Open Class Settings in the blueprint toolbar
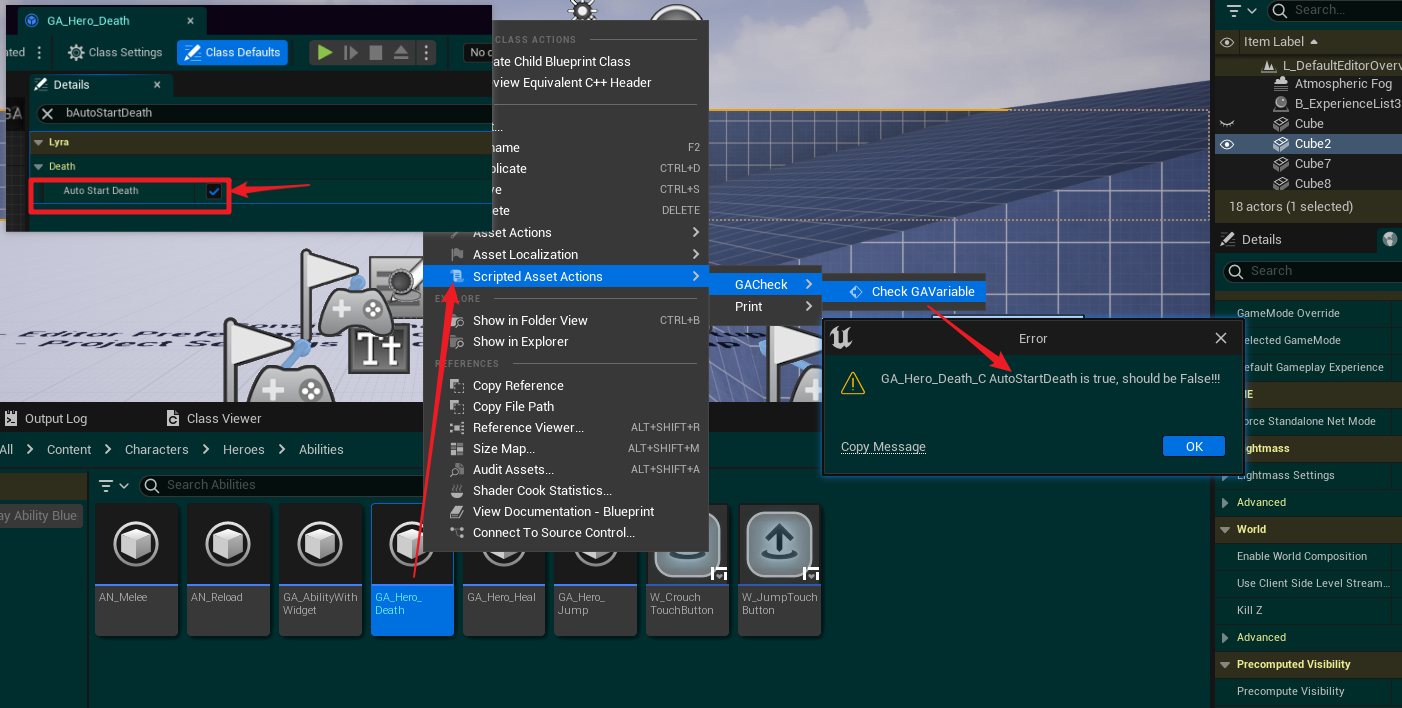The image size is (1402, 708). click(x=114, y=52)
